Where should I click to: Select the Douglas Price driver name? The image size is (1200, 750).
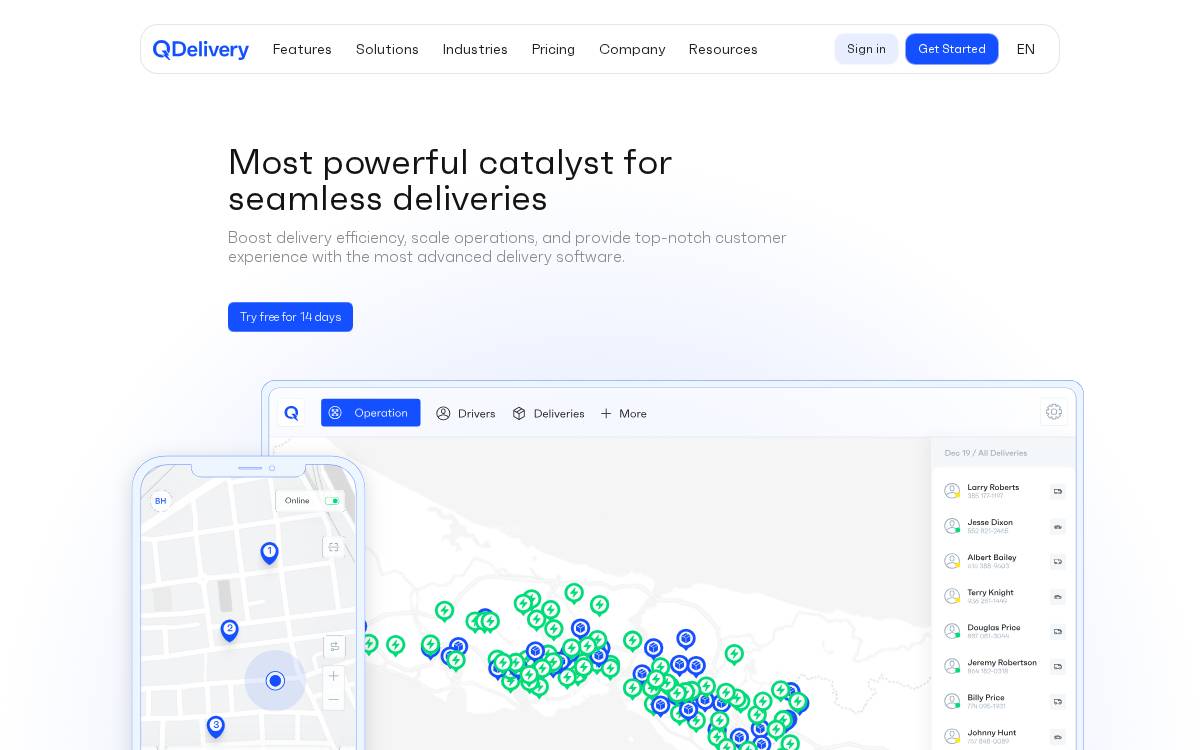tap(994, 627)
